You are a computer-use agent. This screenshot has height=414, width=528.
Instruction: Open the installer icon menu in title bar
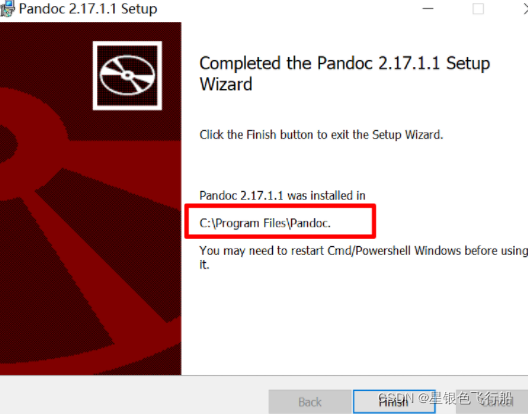click(7, 9)
